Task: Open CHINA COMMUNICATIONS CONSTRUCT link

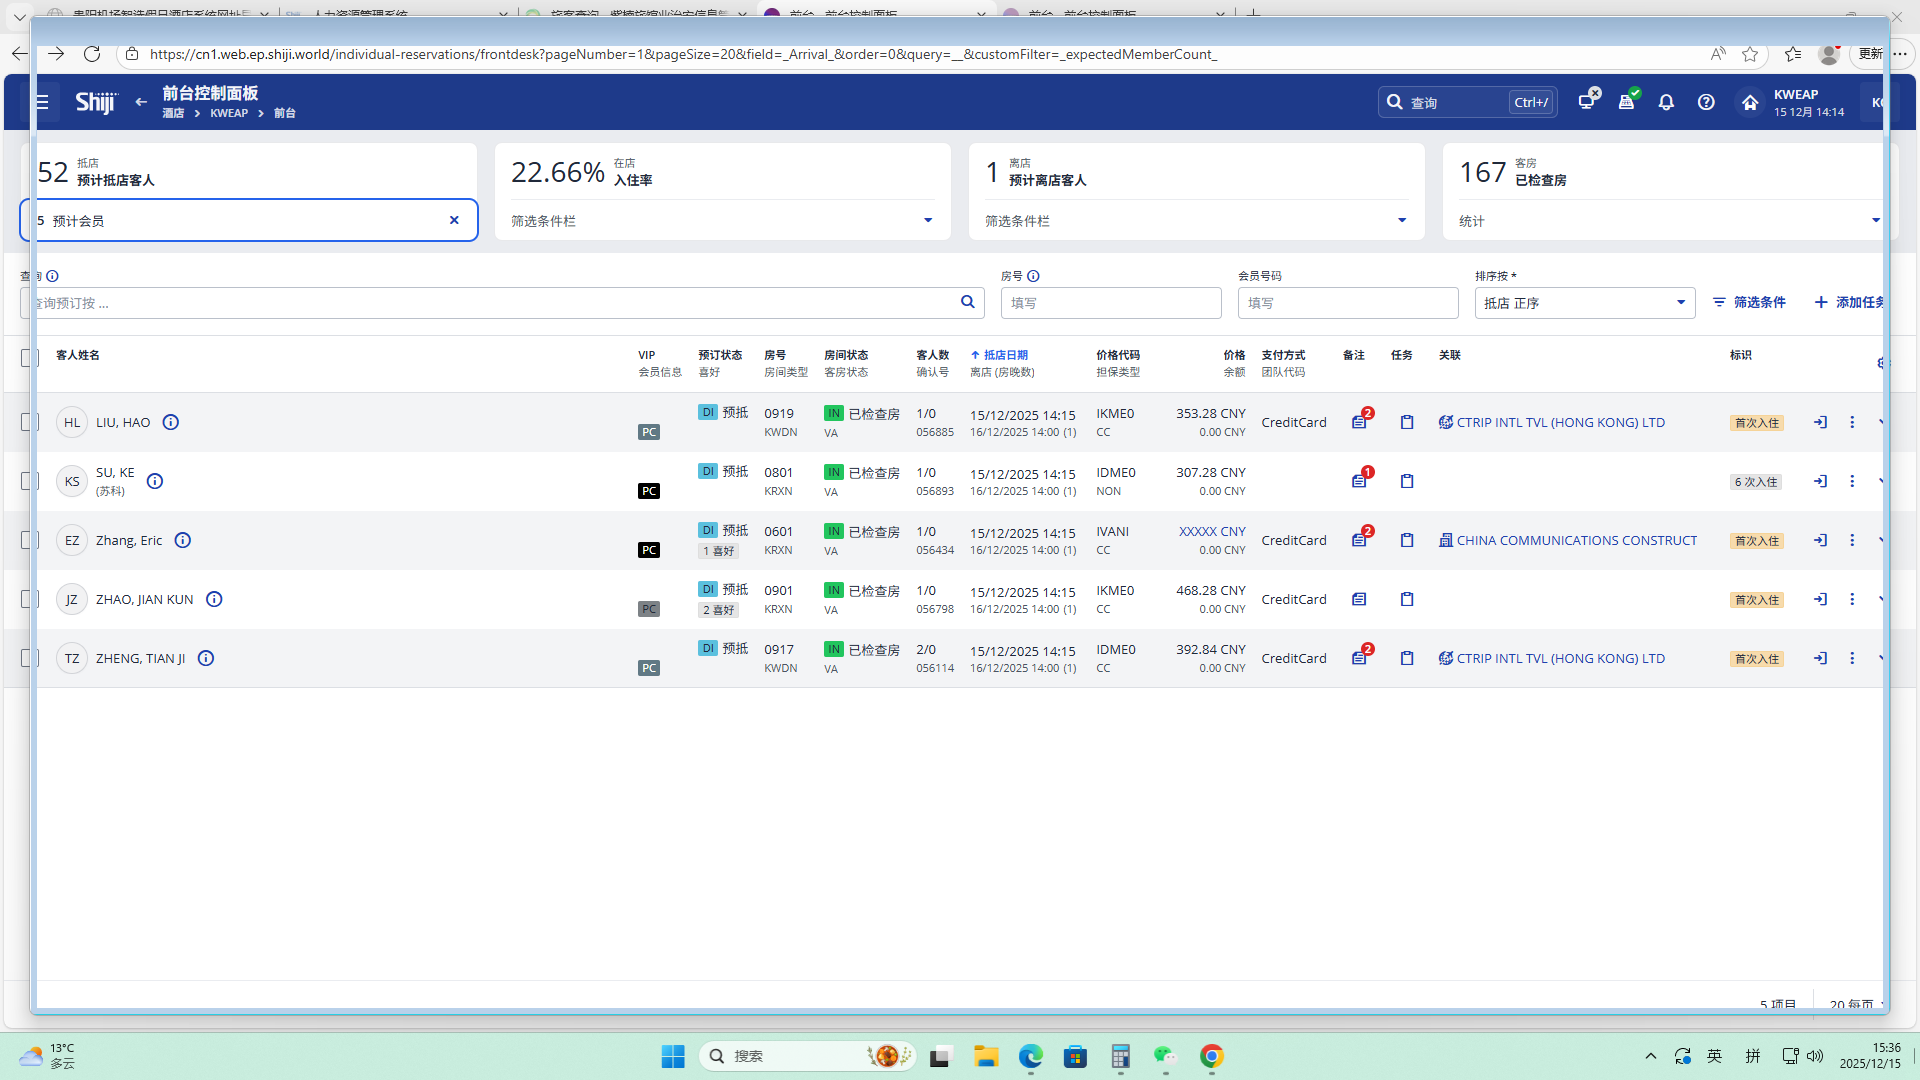Action: pos(1576,540)
